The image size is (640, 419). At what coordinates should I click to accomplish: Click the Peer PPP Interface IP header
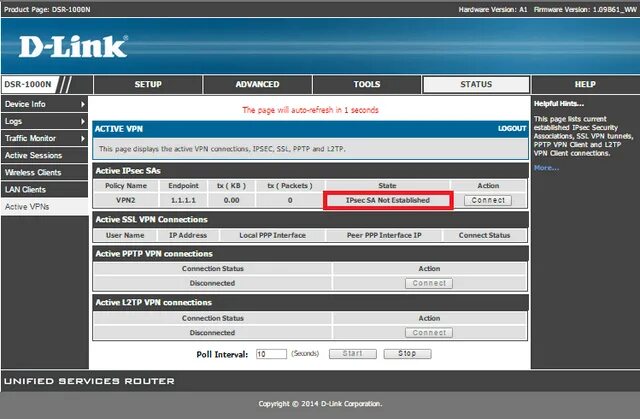(384, 235)
